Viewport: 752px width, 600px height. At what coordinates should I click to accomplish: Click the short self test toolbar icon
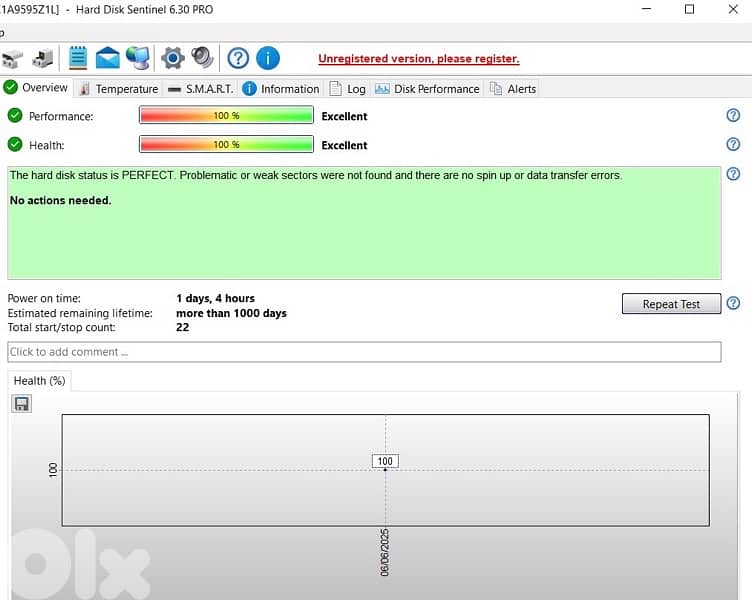(x=12, y=59)
